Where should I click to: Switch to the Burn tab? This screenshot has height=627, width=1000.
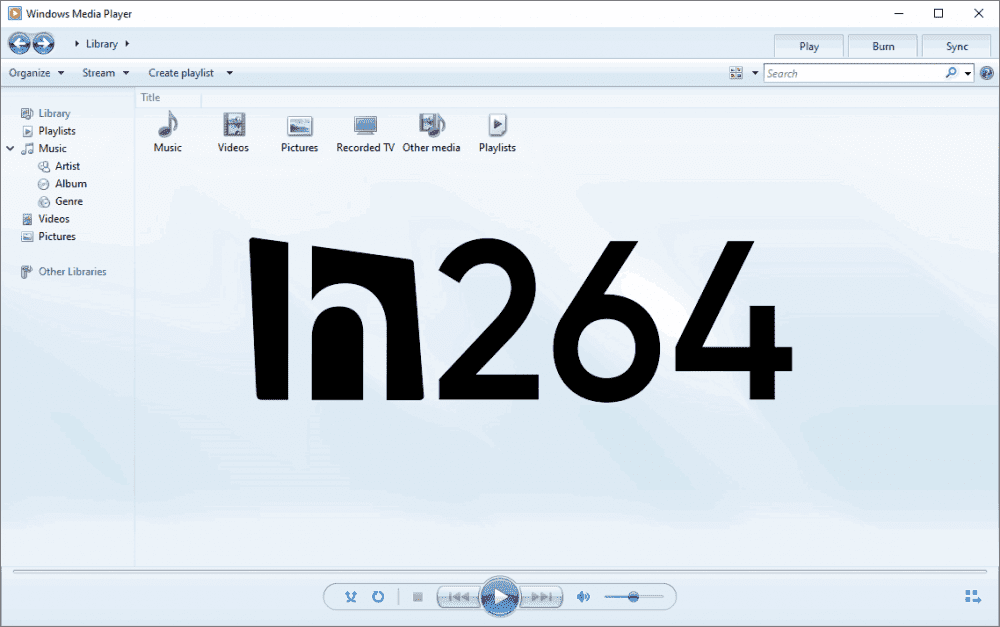click(883, 46)
